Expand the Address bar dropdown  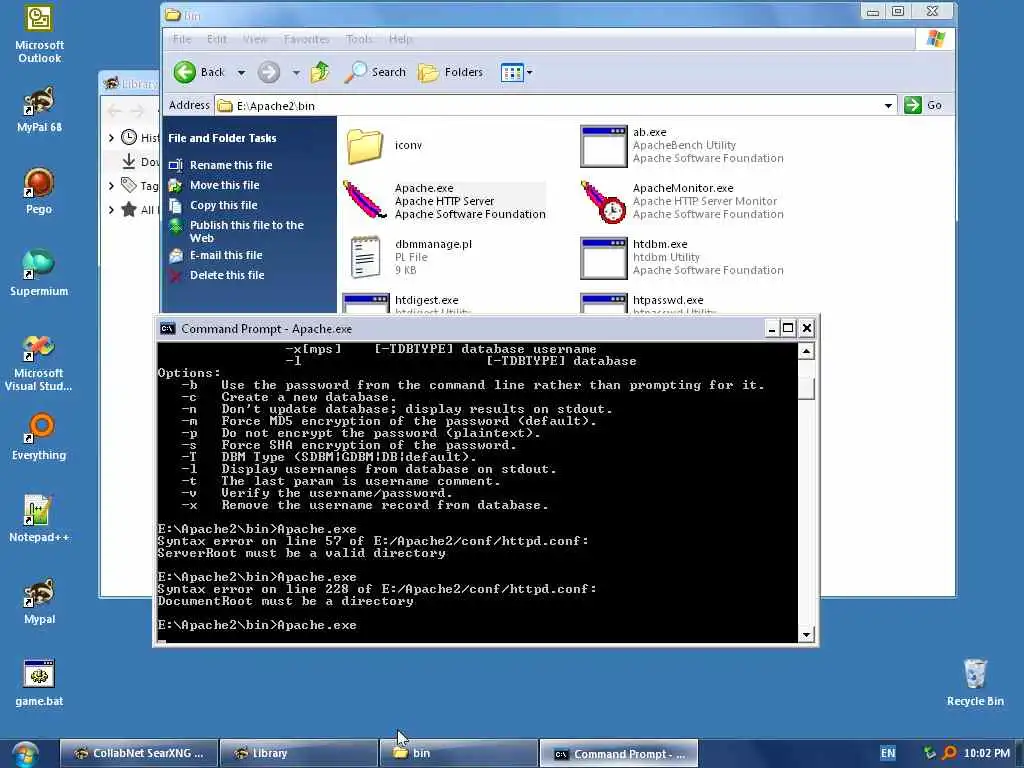pos(888,105)
